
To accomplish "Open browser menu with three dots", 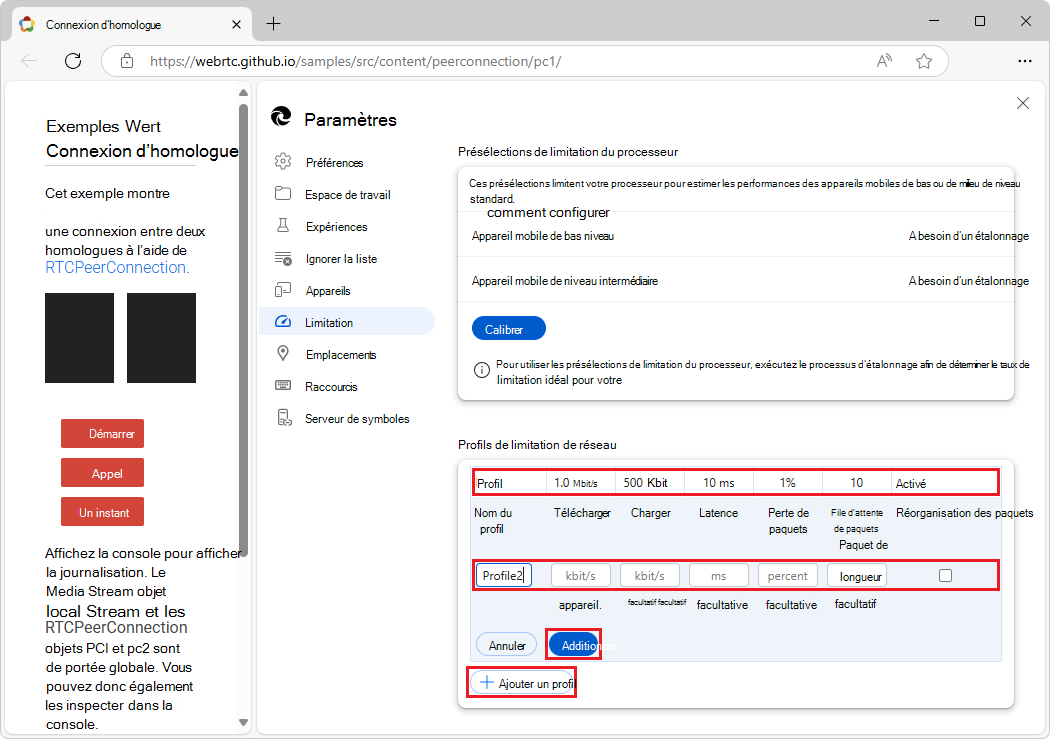I will pos(1025,61).
